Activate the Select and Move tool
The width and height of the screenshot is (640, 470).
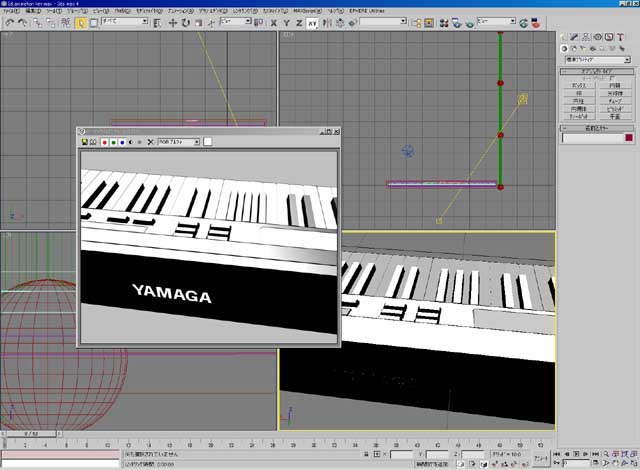tap(172, 23)
